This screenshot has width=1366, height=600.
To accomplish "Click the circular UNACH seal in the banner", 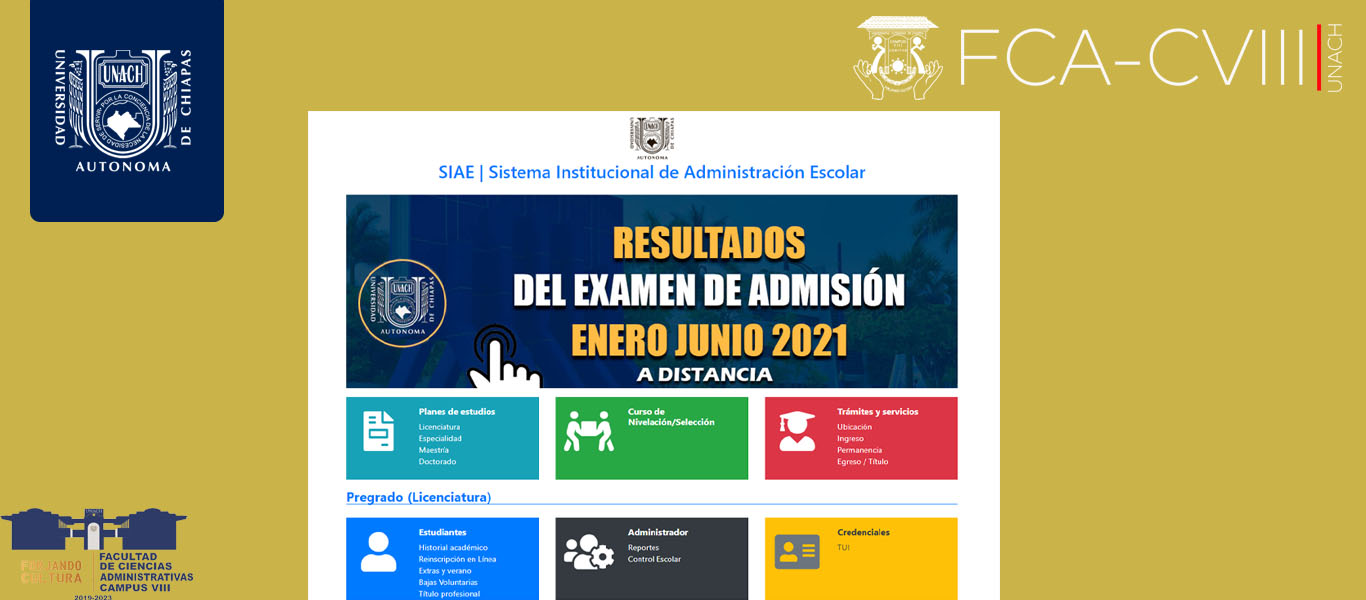I will tap(402, 303).
